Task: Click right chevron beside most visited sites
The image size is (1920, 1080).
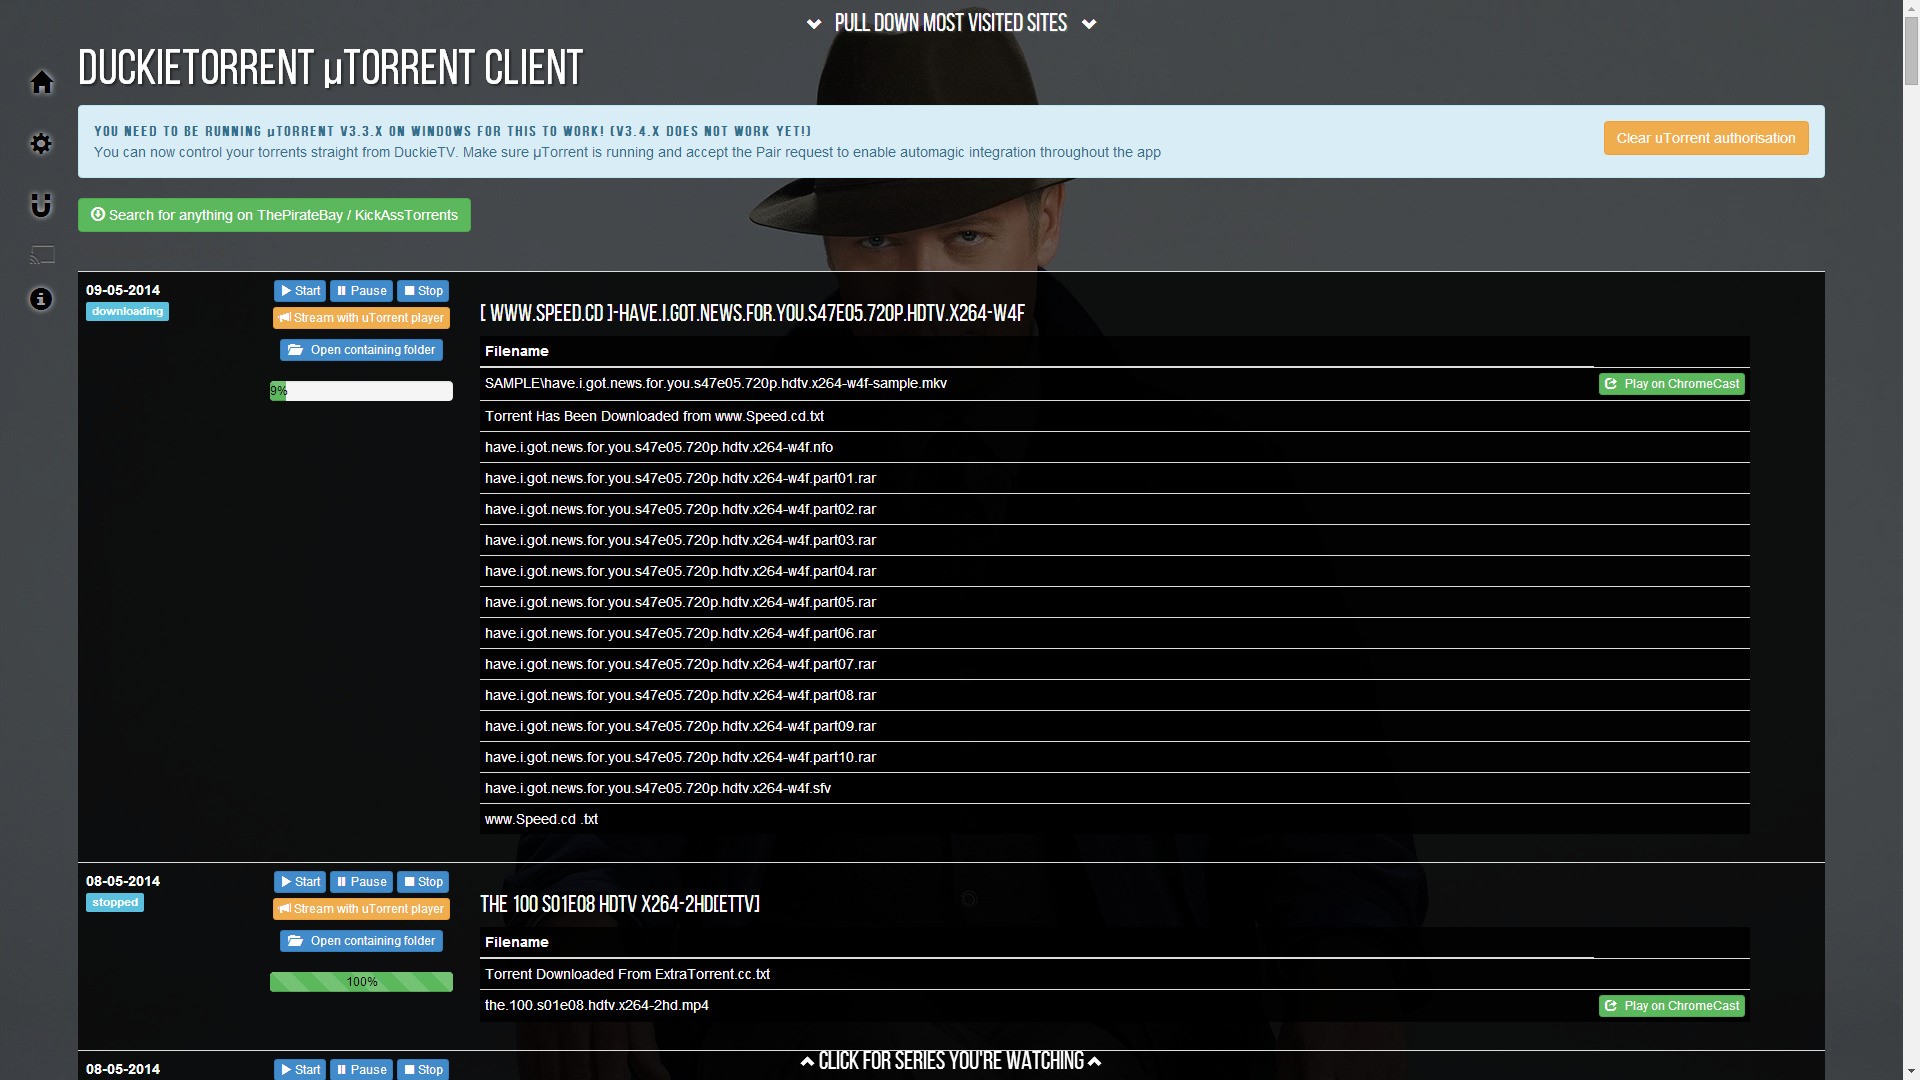Action: point(1089,24)
